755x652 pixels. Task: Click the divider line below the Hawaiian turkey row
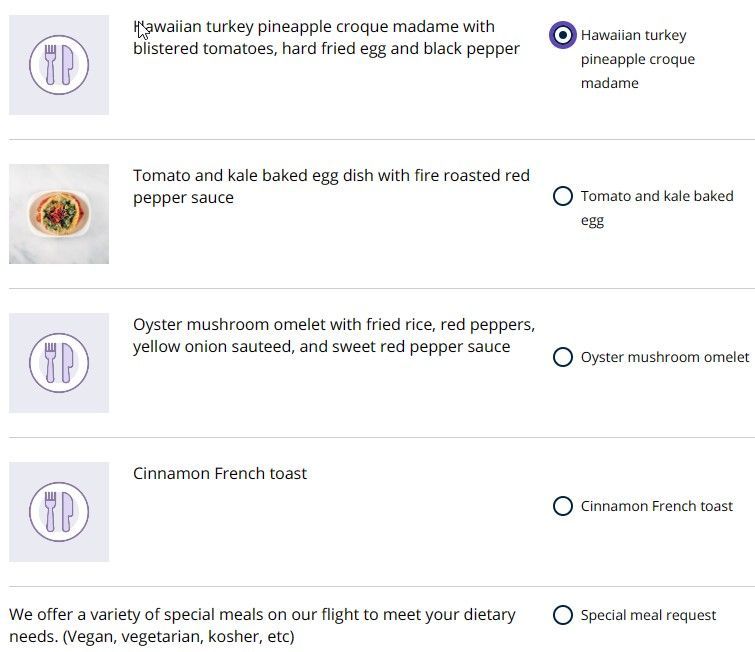(381, 140)
